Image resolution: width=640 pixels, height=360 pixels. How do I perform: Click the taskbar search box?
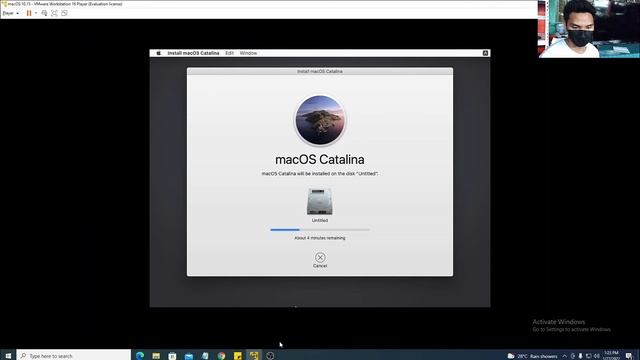click(x=74, y=356)
